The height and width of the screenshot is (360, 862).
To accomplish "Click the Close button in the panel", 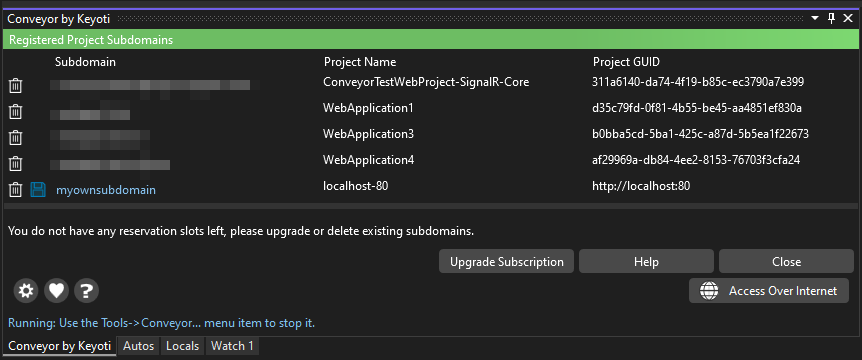I will [x=786, y=262].
